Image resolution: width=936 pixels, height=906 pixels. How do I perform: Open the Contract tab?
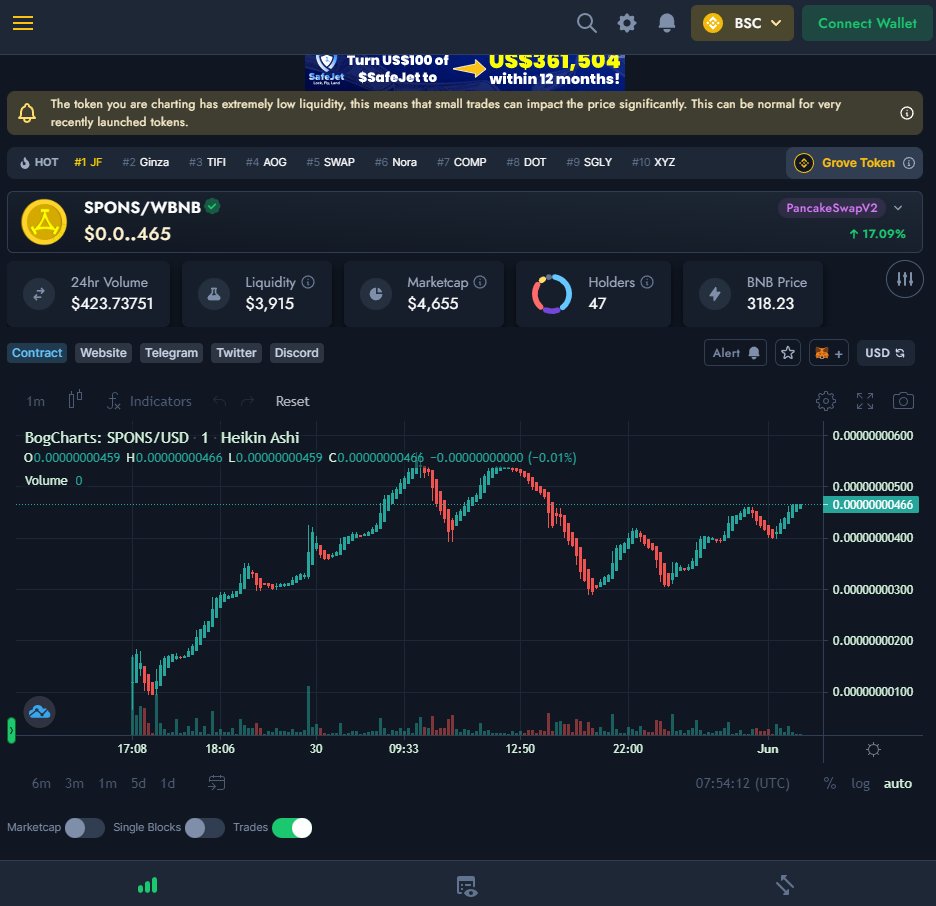click(x=37, y=353)
